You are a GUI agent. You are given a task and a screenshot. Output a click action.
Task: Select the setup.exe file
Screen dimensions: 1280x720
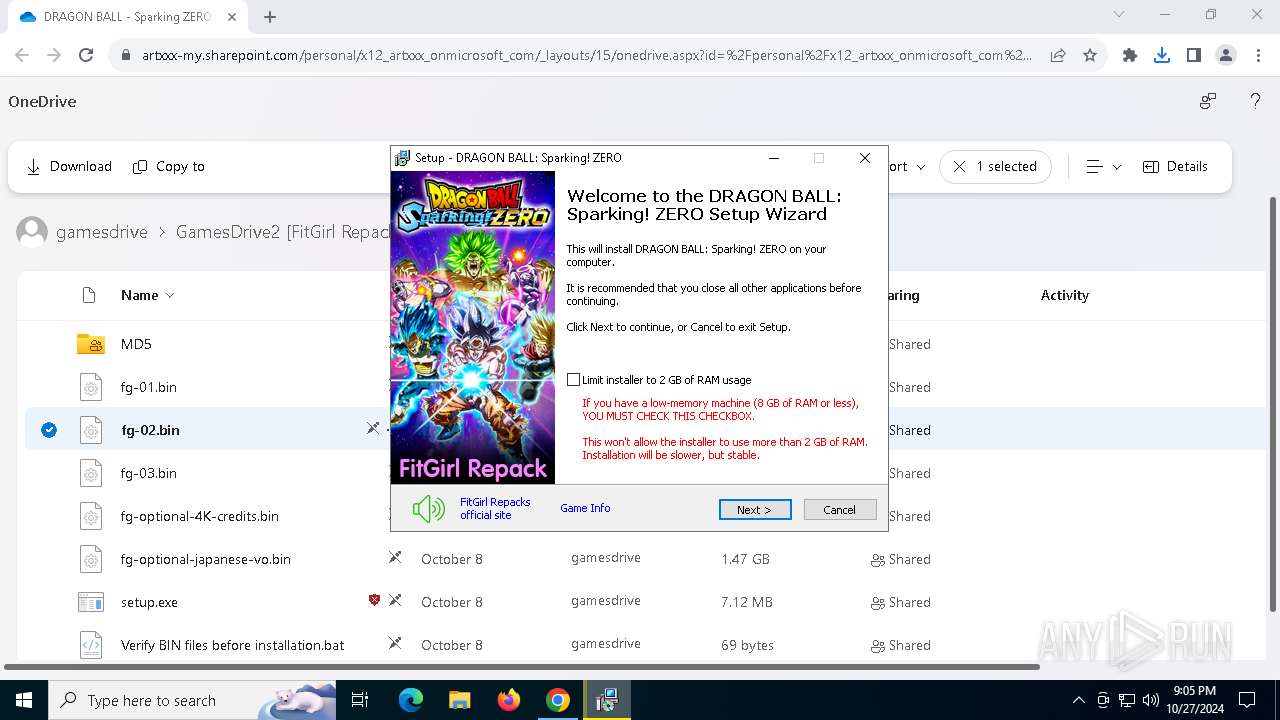(x=149, y=602)
